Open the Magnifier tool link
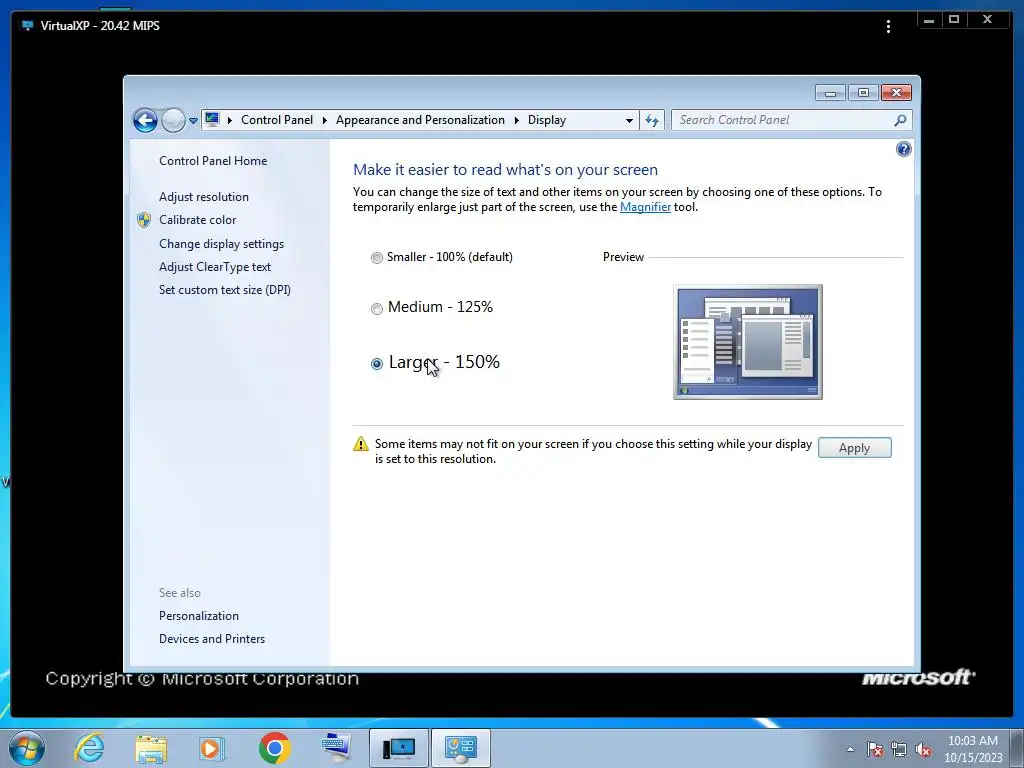Viewport: 1024px width, 768px height. (645, 207)
